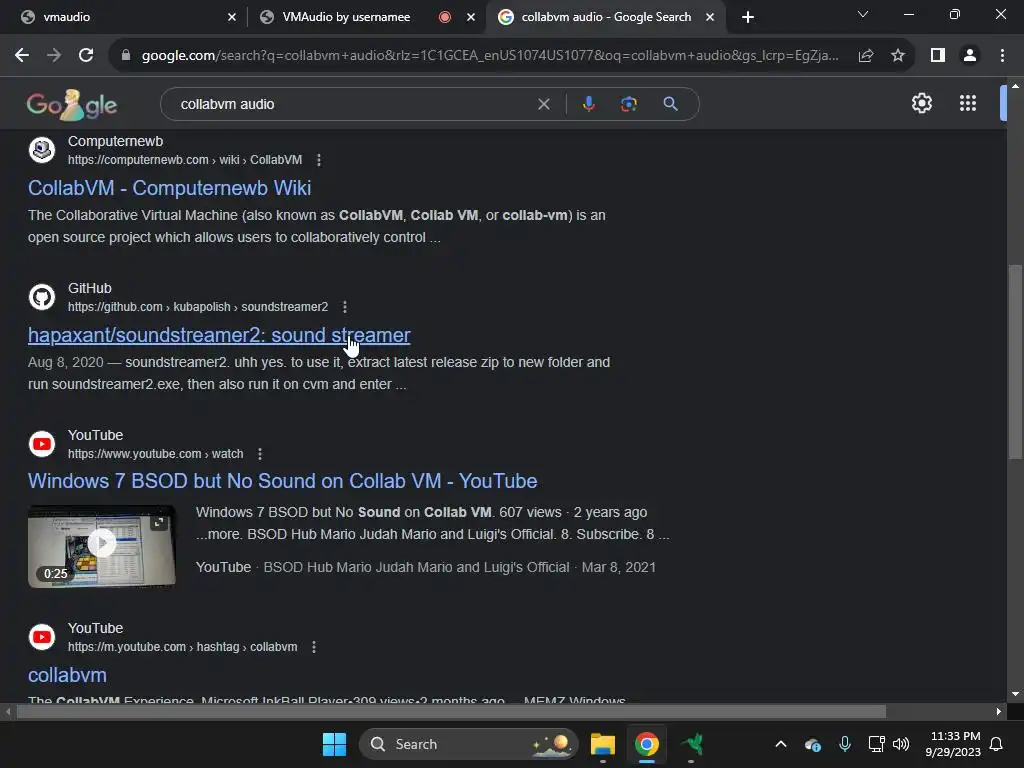Open clock showing 11:33 PM

(953, 744)
